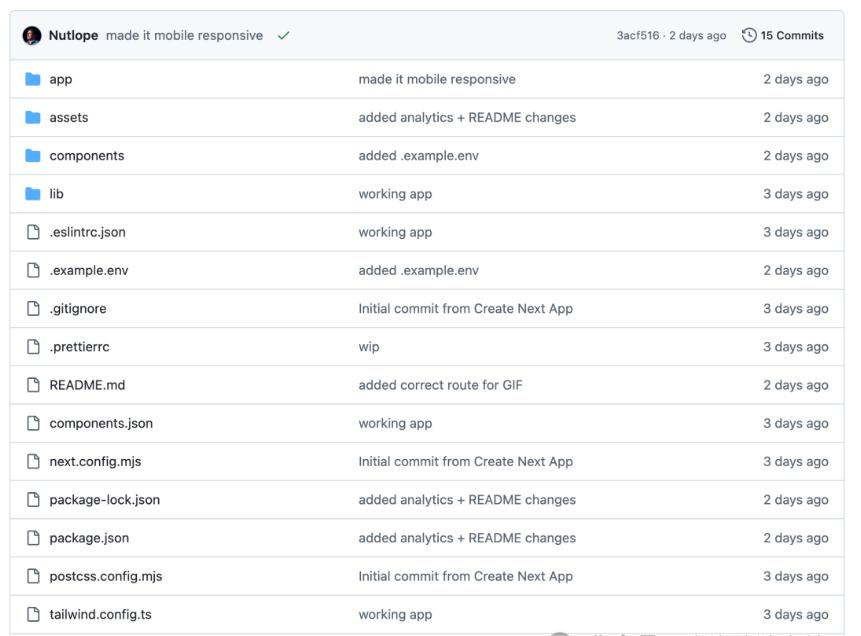Open the Nutlope author profile link
Image resolution: width=861 pixels, height=636 pixels.
coord(74,36)
